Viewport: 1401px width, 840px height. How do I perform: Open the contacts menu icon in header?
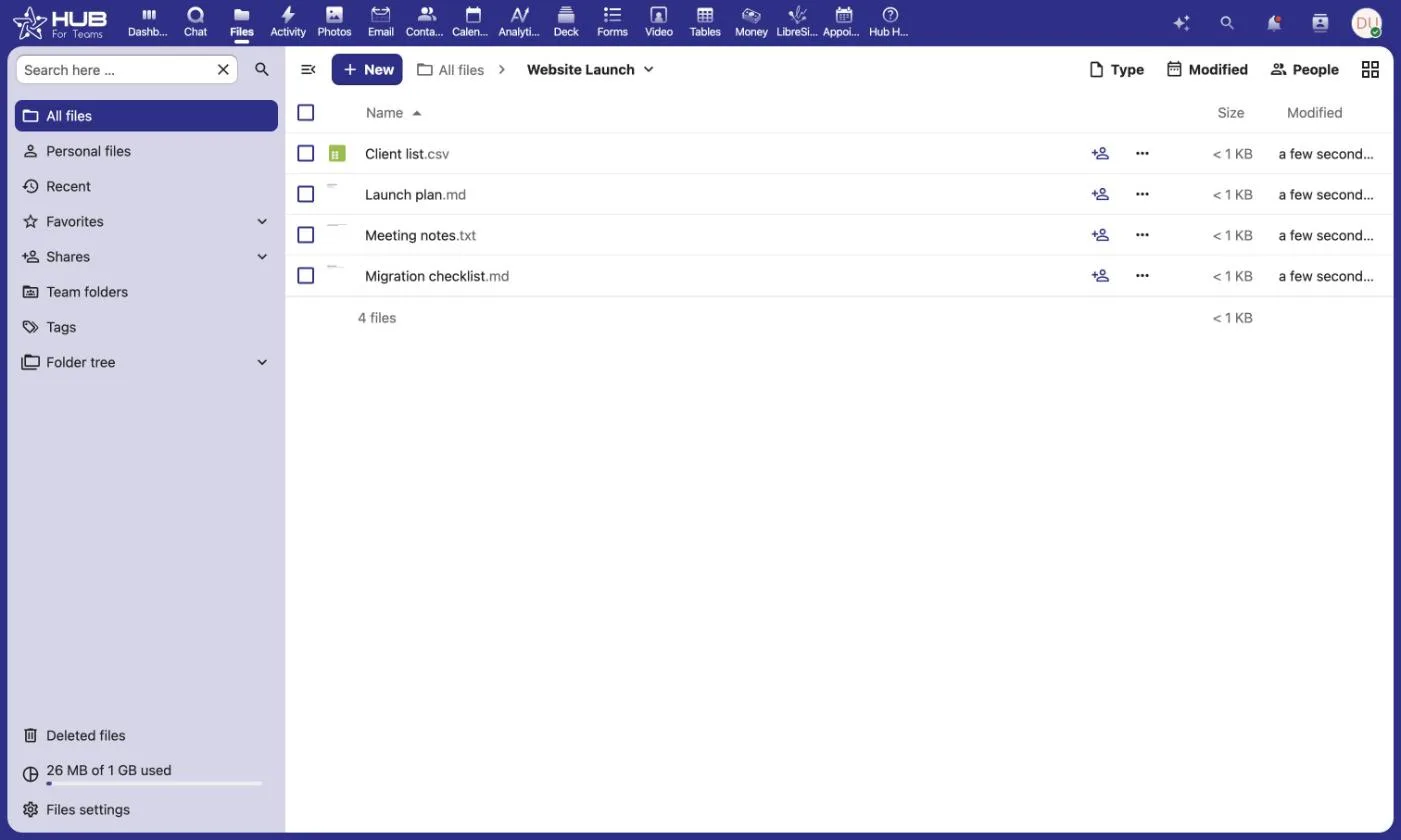point(1320,22)
